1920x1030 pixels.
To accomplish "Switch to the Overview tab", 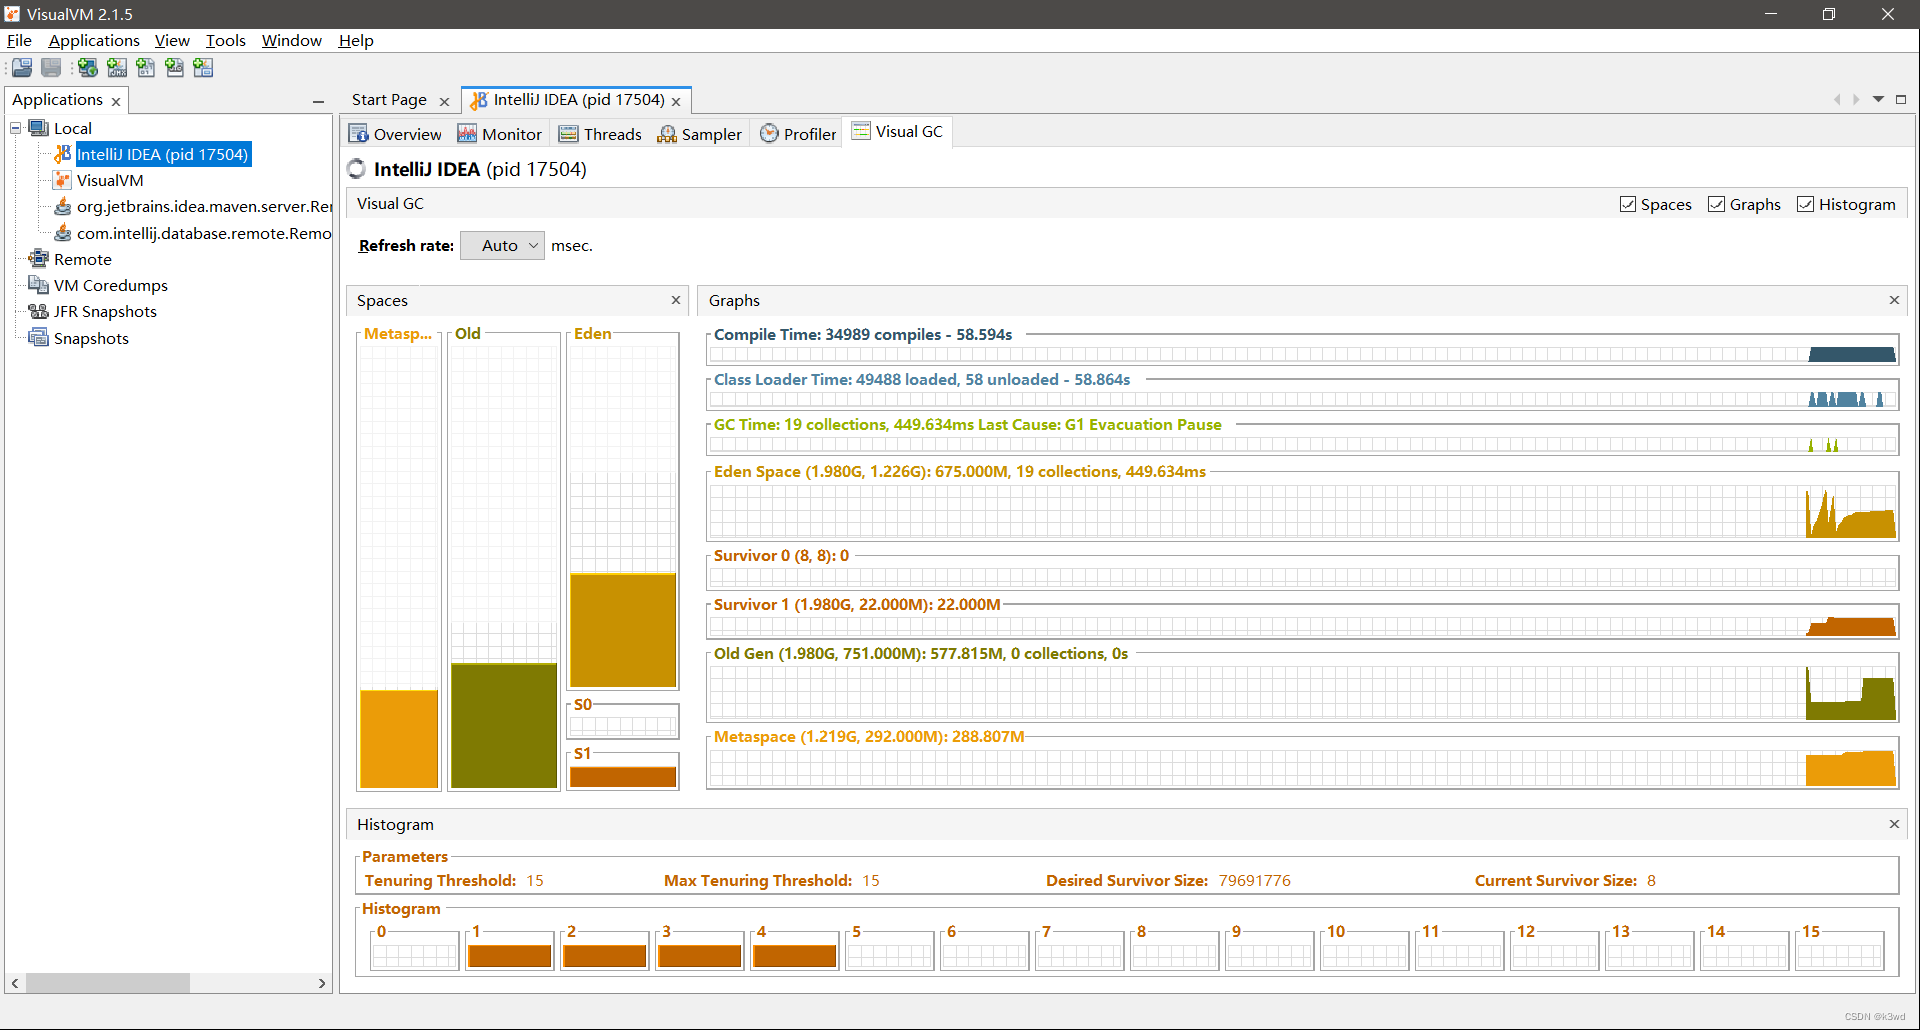I will 395,134.
